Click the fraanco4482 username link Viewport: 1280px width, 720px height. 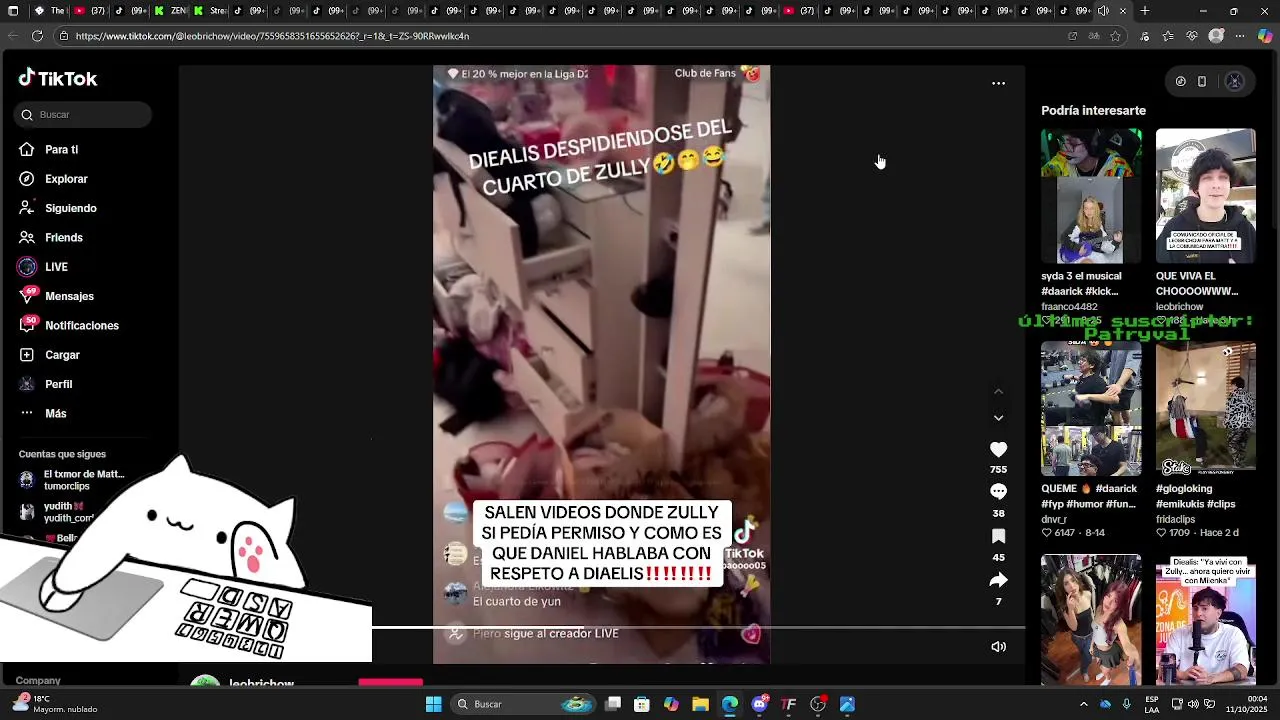point(1069,307)
